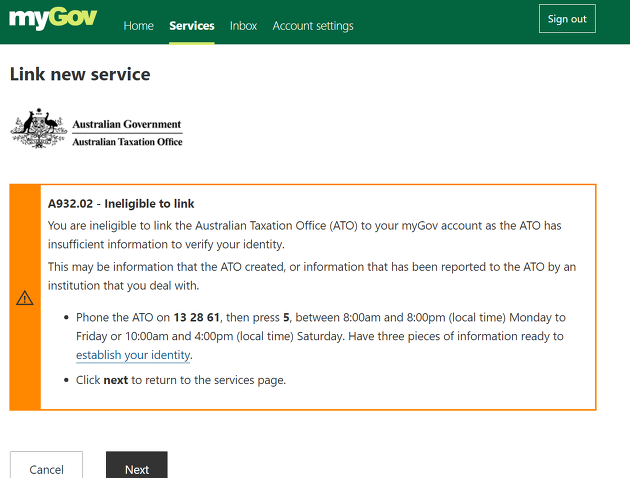Click the orange warning triangle icon
Image resolution: width=630 pixels, height=478 pixels.
click(x=25, y=298)
